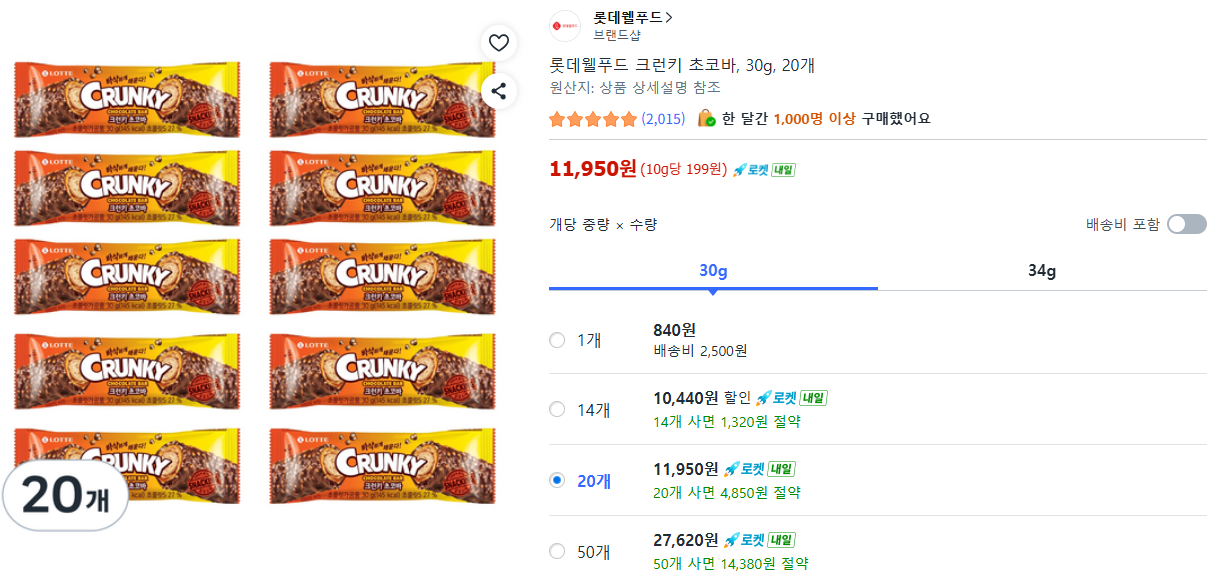
Task: Click the shopping bag purchase badge icon
Action: click(706, 119)
